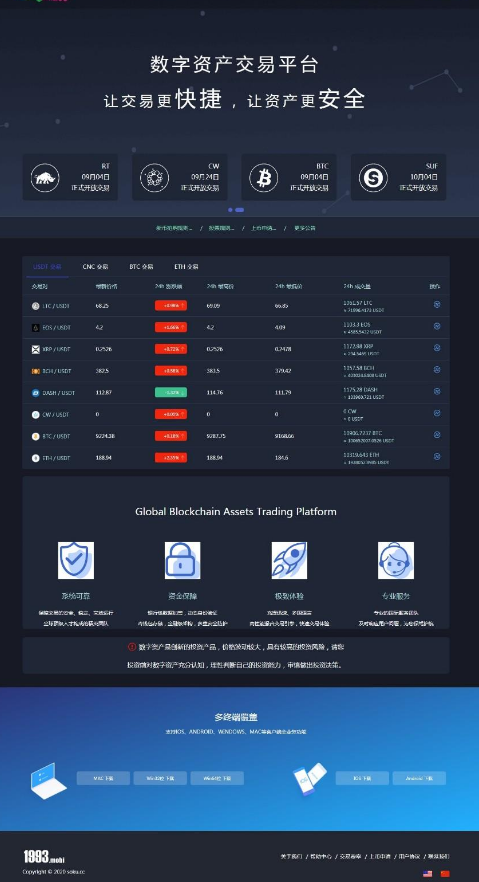This screenshot has width=479, height=882.
Task: Open trade action icon for LTC/USDT row
Action: [437, 304]
